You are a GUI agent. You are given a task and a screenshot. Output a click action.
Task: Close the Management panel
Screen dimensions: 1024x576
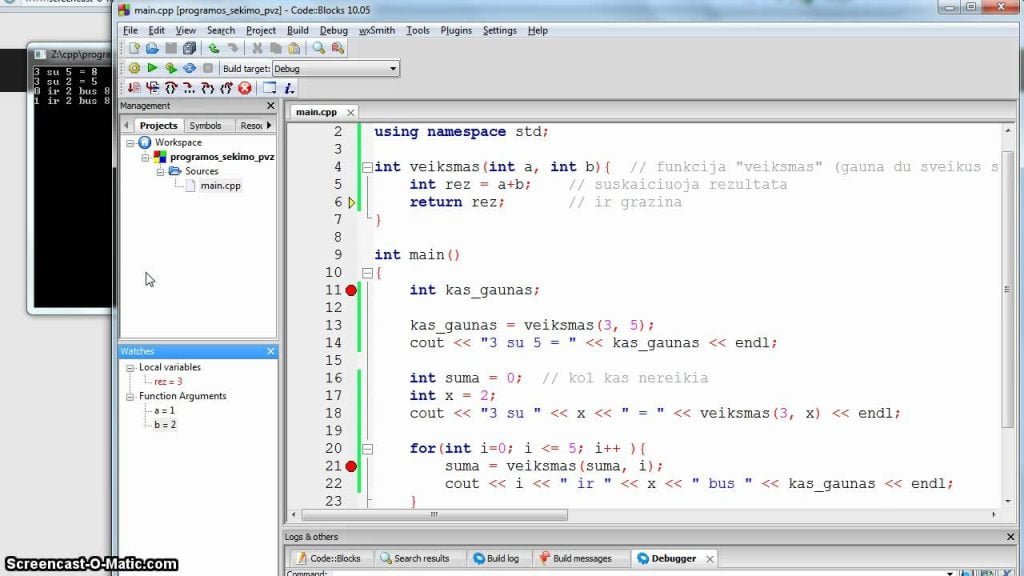coord(271,106)
